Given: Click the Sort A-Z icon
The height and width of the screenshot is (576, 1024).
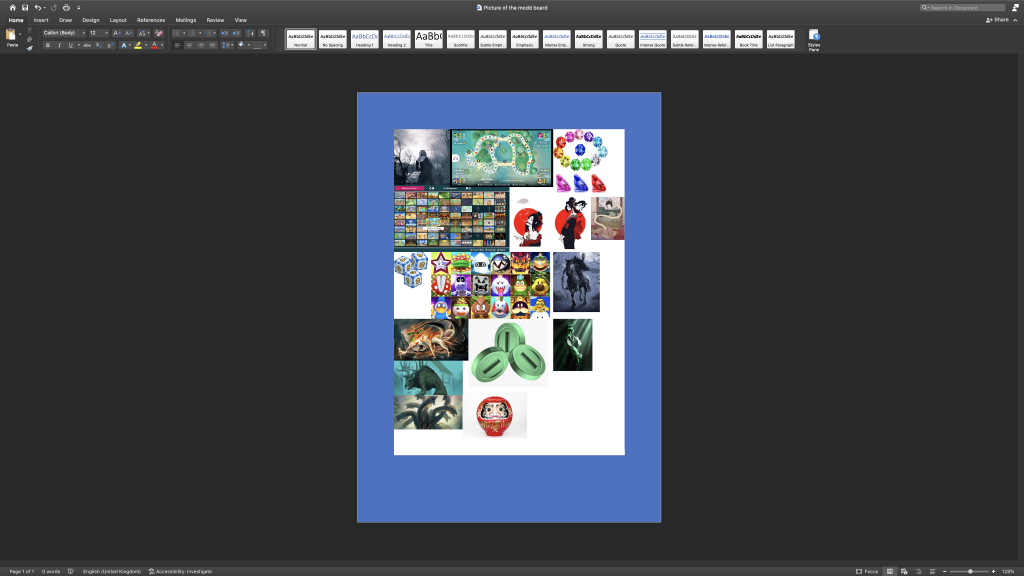Looking at the screenshot, I should (251, 33).
